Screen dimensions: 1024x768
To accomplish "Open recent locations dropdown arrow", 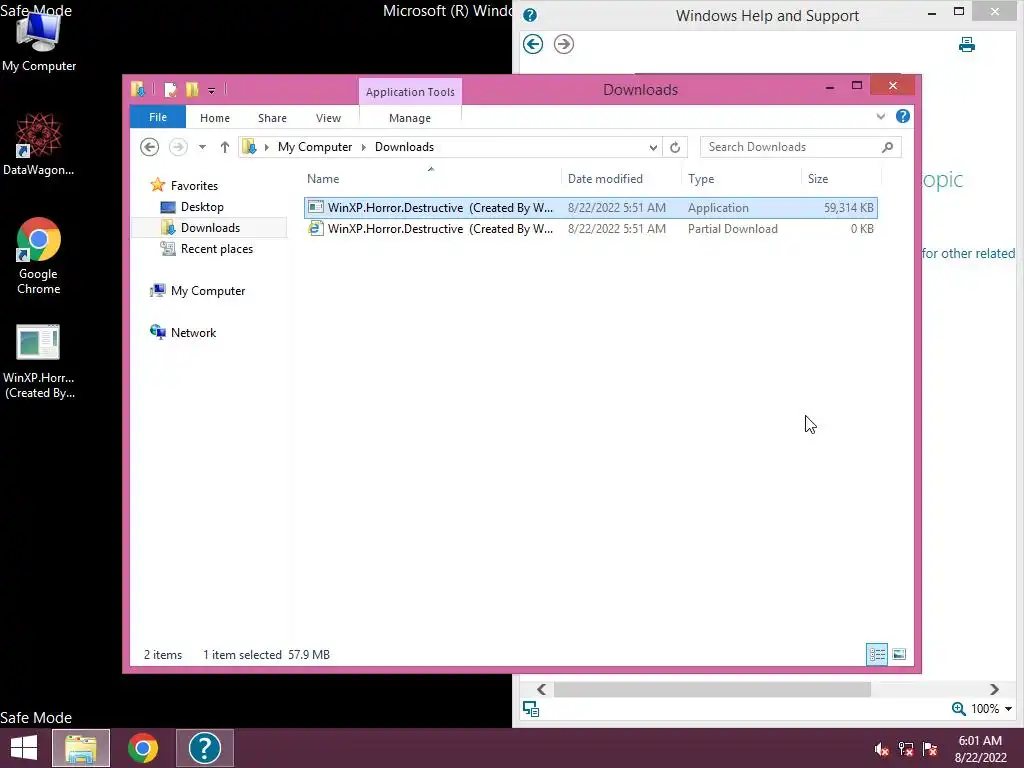I will (x=202, y=147).
